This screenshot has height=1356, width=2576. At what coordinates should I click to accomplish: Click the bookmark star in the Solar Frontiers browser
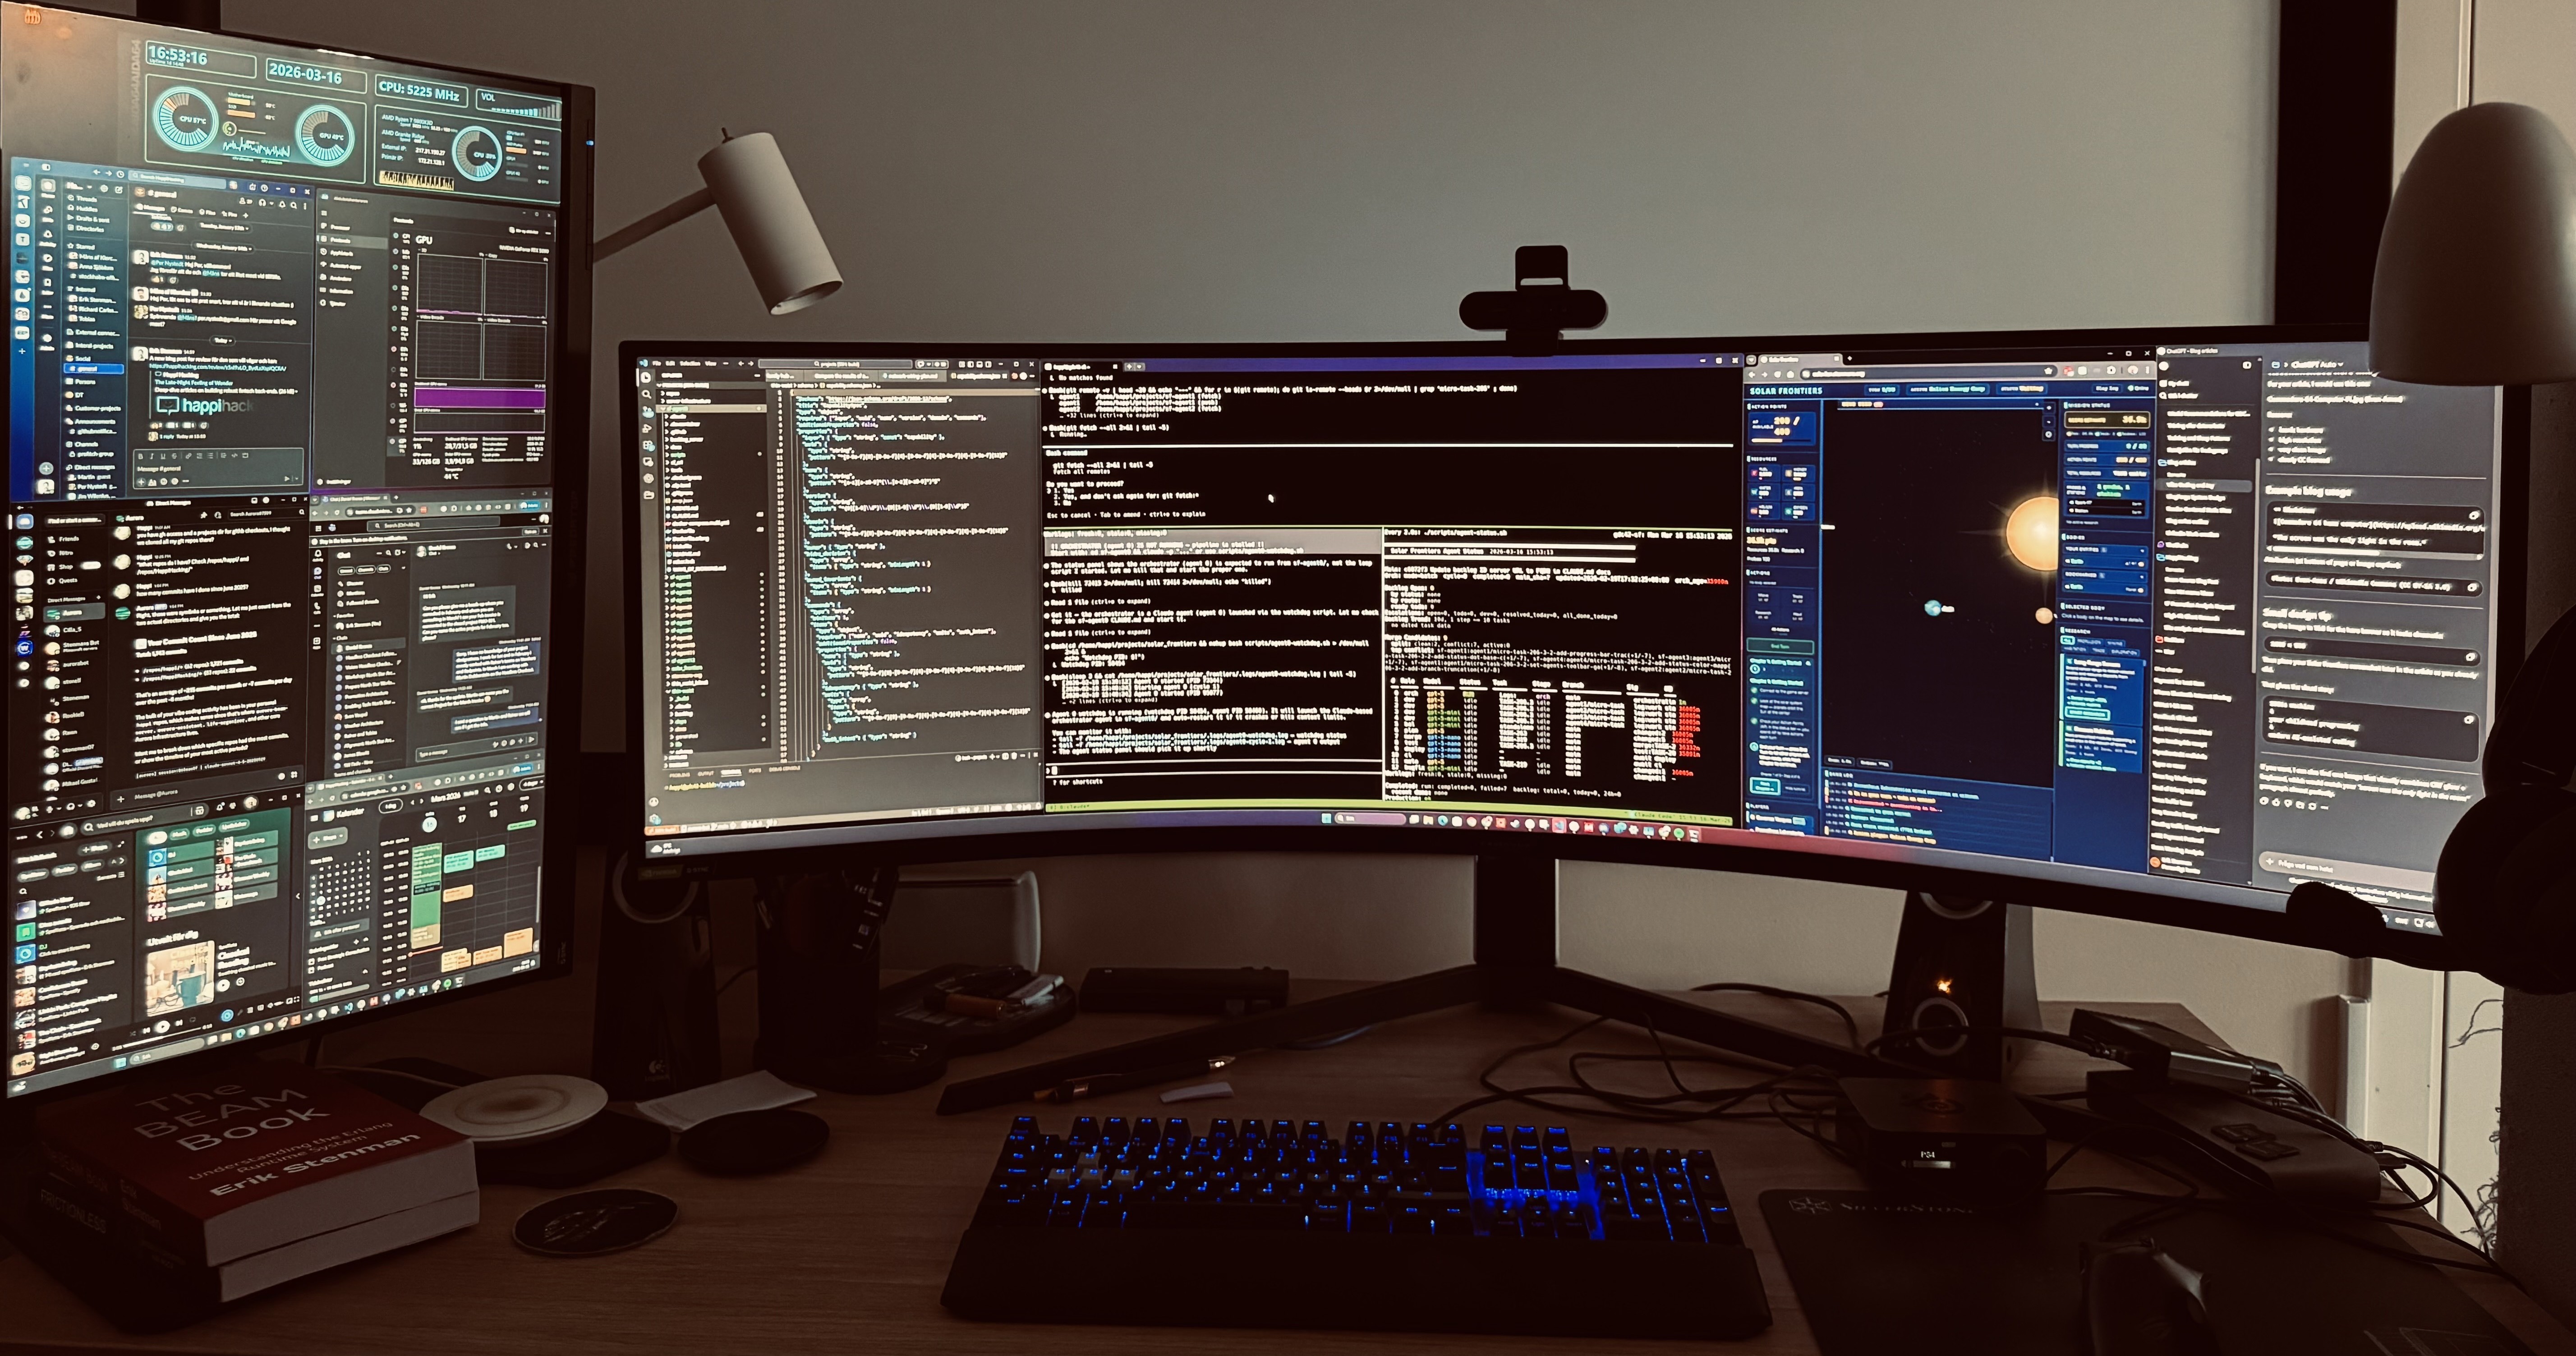[2048, 371]
